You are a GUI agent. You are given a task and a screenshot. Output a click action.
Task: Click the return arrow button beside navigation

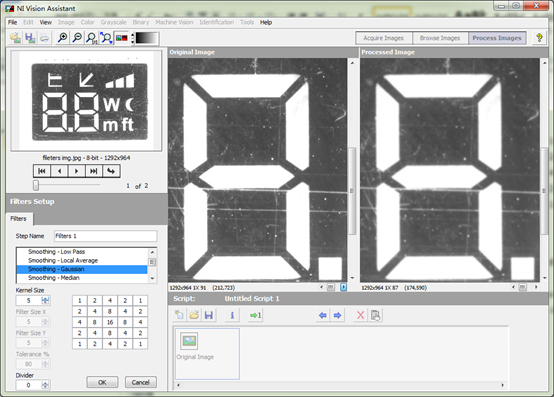[111, 171]
